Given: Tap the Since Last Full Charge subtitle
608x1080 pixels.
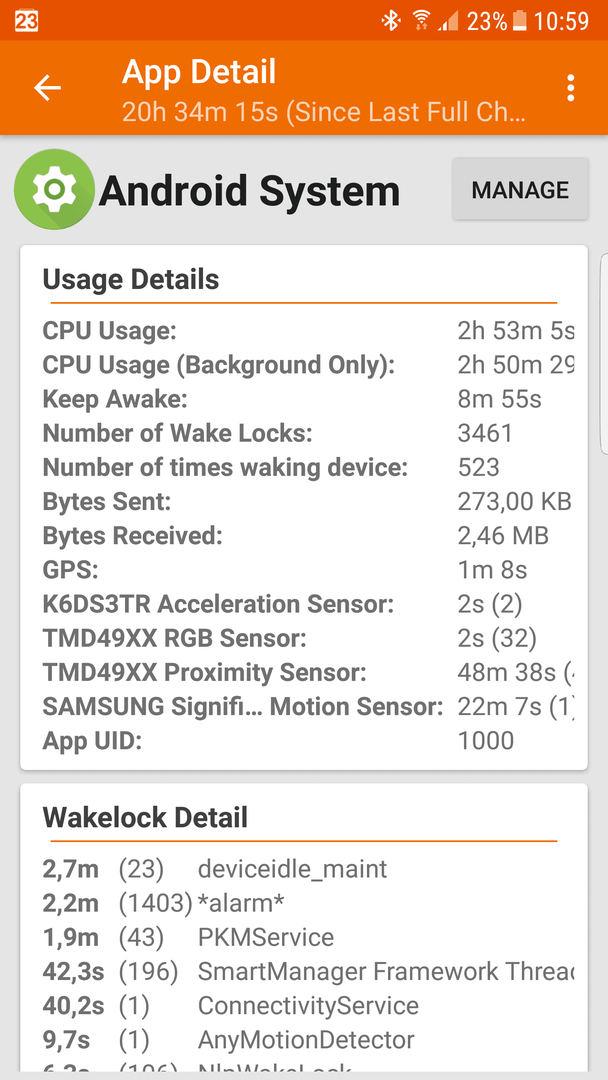Looking at the screenshot, I should tap(324, 111).
